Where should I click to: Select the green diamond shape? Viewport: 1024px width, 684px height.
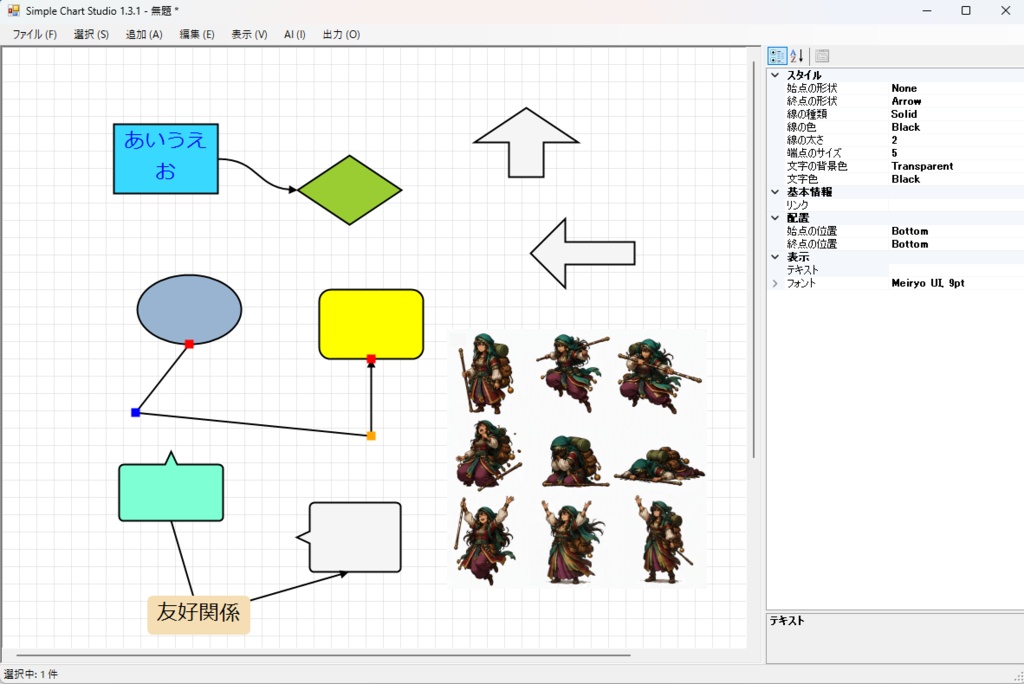pyautogui.click(x=349, y=190)
